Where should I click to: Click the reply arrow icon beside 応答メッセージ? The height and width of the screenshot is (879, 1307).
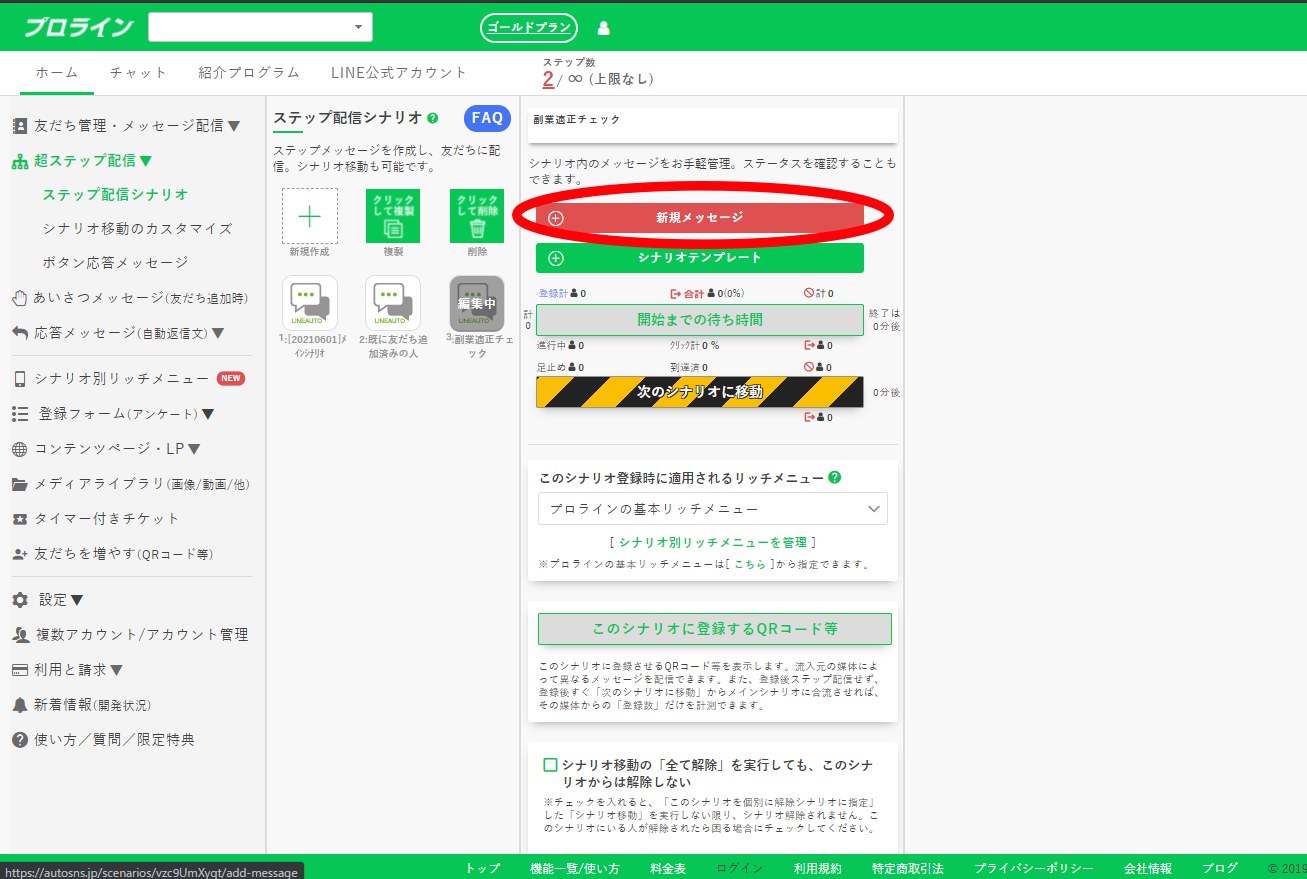coord(20,333)
